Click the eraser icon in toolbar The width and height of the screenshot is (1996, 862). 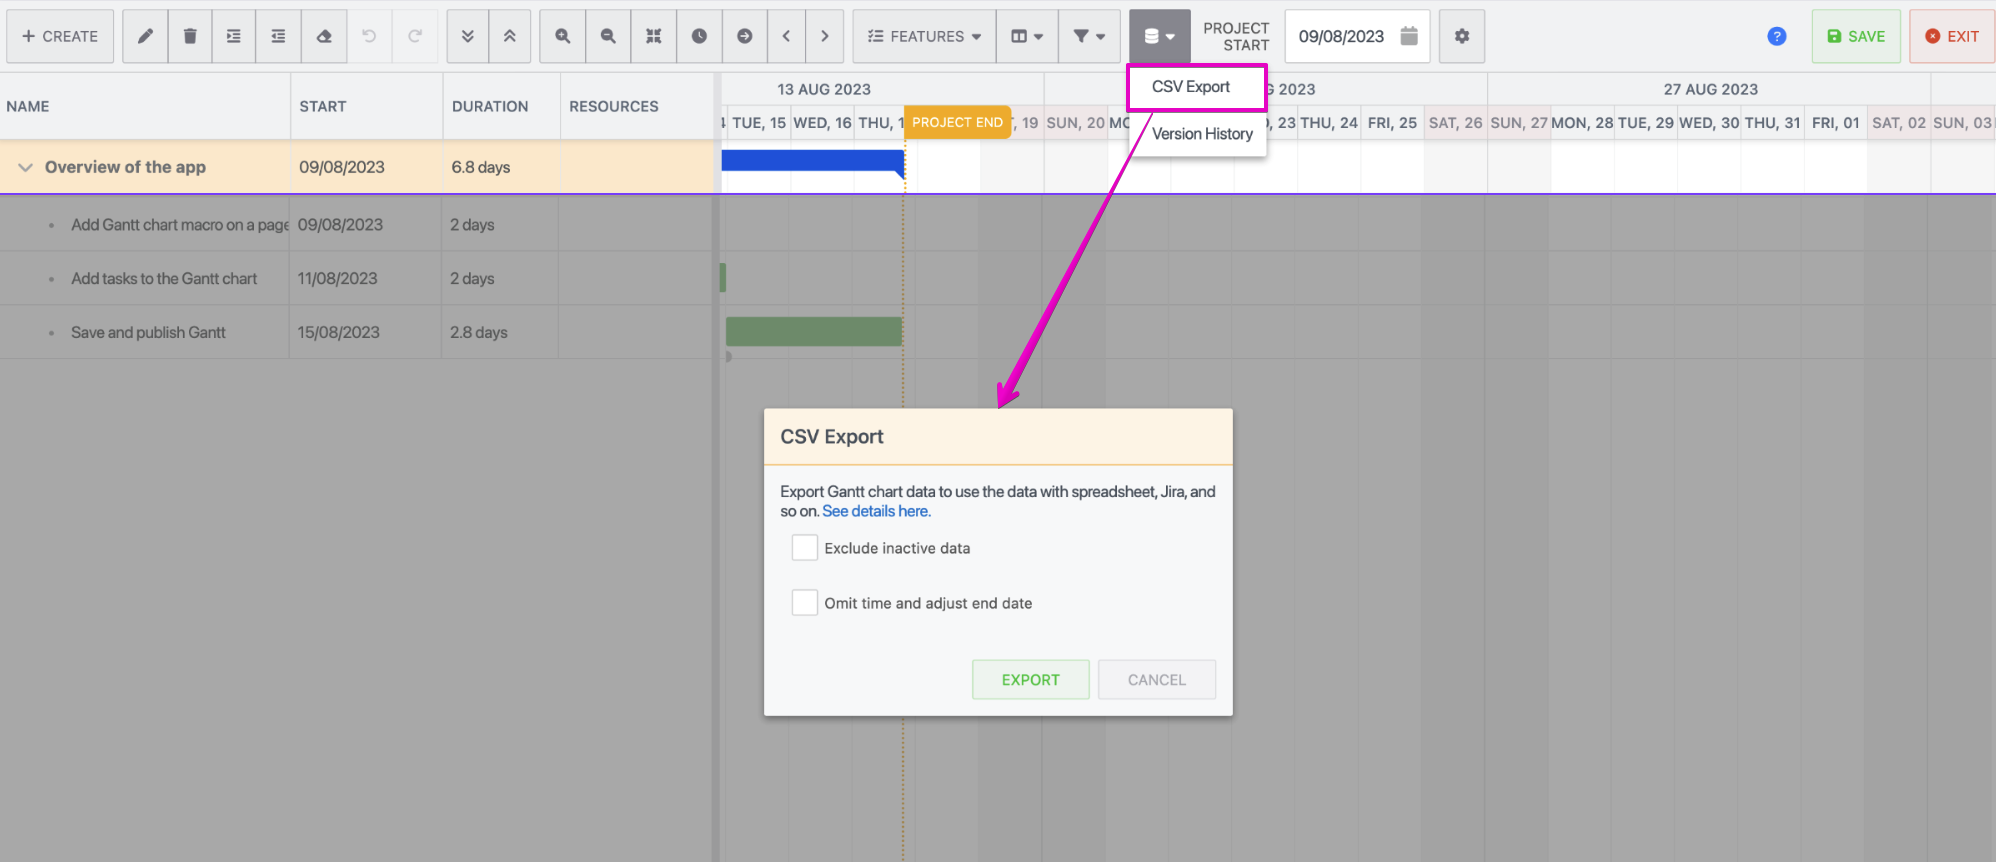click(324, 36)
